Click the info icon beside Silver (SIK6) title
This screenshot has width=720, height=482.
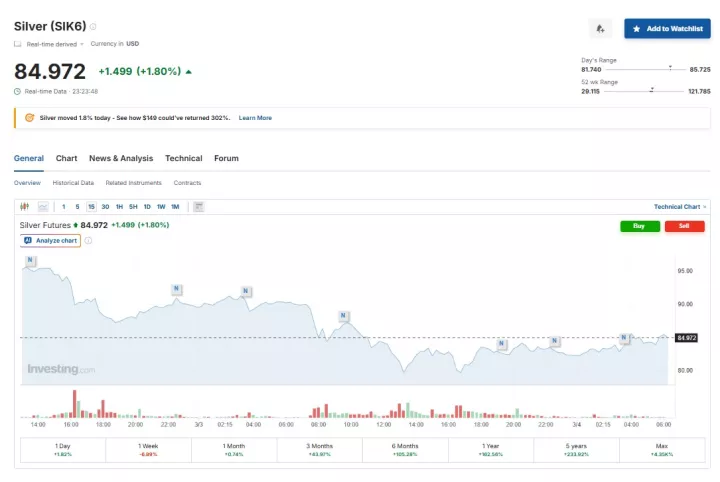93,26
